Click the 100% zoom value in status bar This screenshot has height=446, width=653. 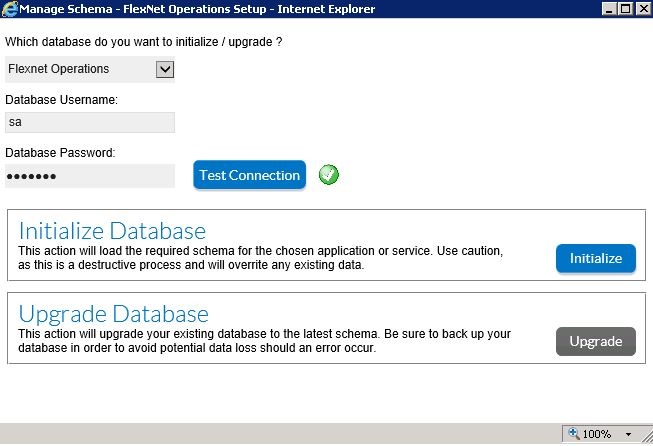[x=596, y=434]
